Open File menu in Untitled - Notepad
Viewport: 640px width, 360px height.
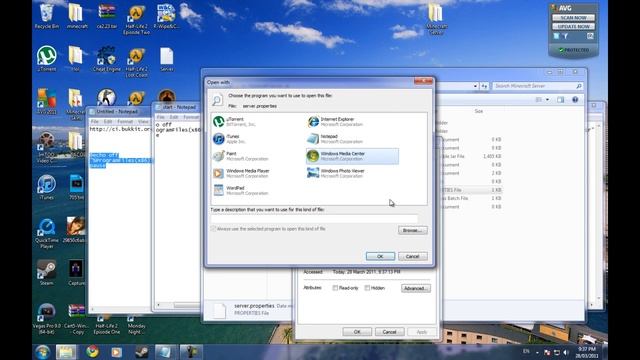tap(95, 122)
